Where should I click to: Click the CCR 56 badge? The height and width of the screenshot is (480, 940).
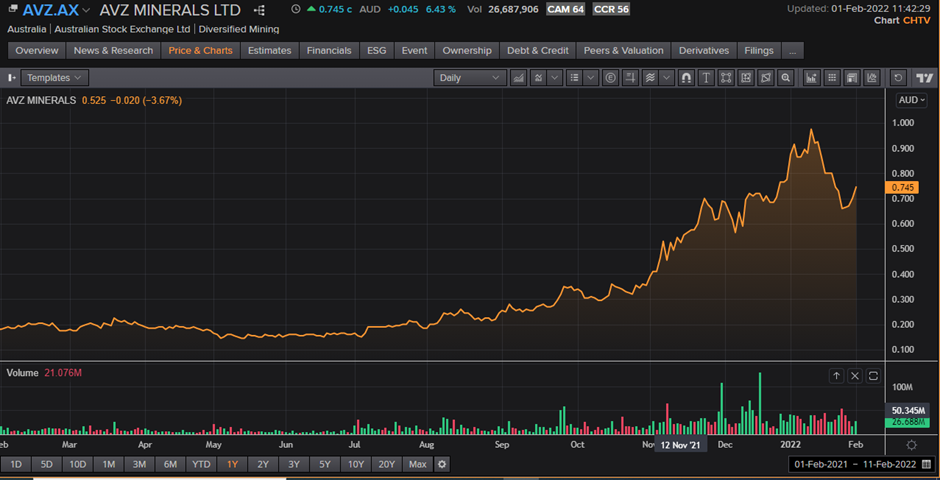pyautogui.click(x=611, y=9)
